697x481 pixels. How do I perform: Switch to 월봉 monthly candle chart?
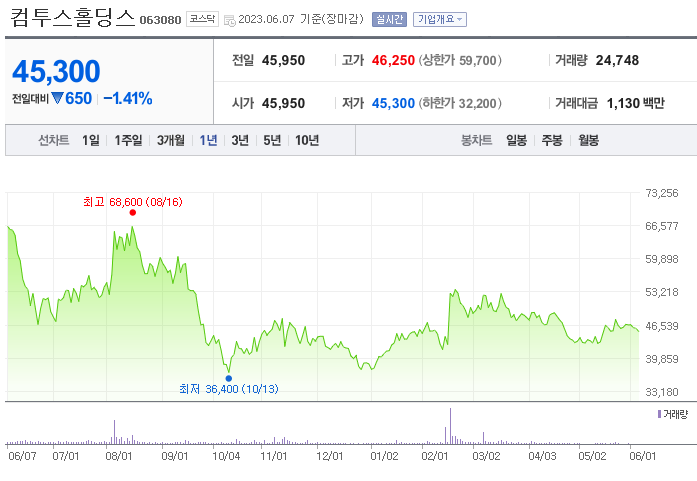click(x=589, y=140)
